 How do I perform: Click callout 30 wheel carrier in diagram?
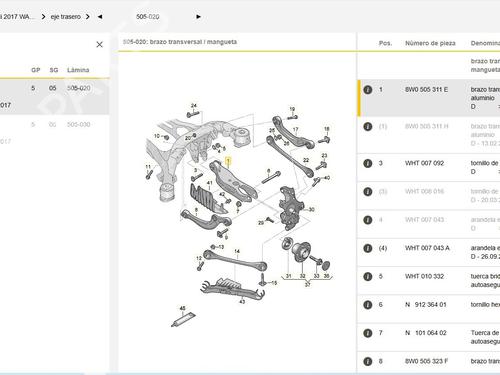[312, 210]
